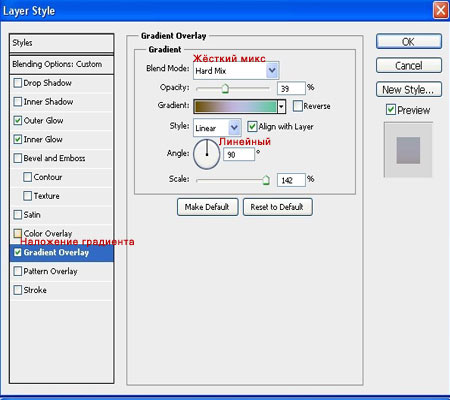Open the Styles section

62,43
